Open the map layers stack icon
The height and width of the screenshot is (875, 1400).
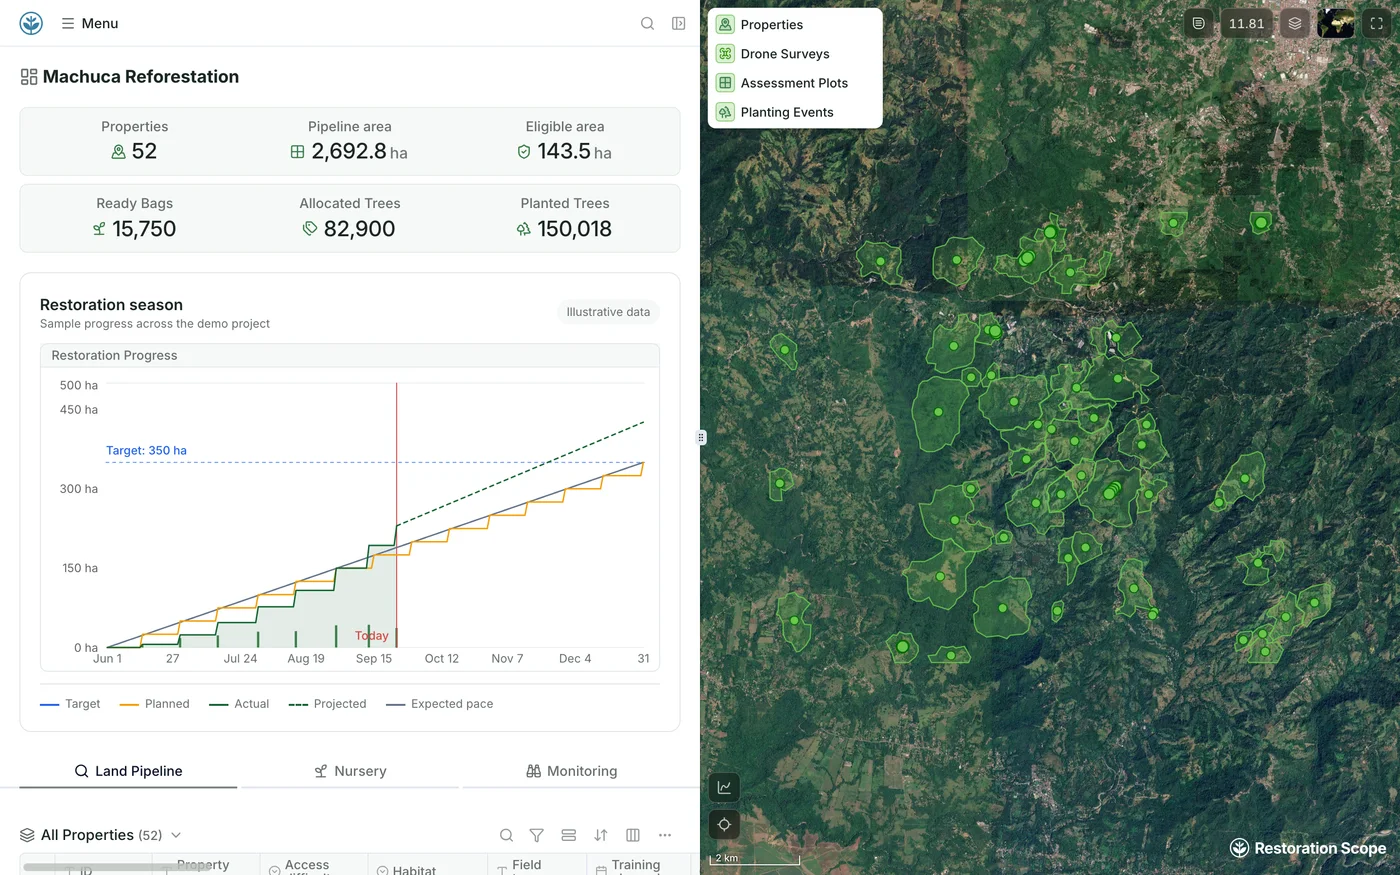tap(1295, 23)
